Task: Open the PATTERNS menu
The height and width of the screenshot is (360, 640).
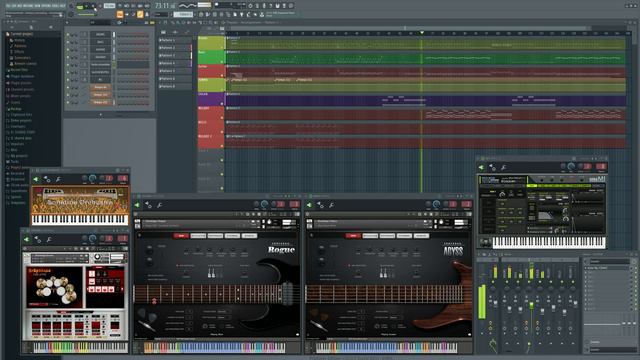Action: pyautogui.click(x=29, y=6)
